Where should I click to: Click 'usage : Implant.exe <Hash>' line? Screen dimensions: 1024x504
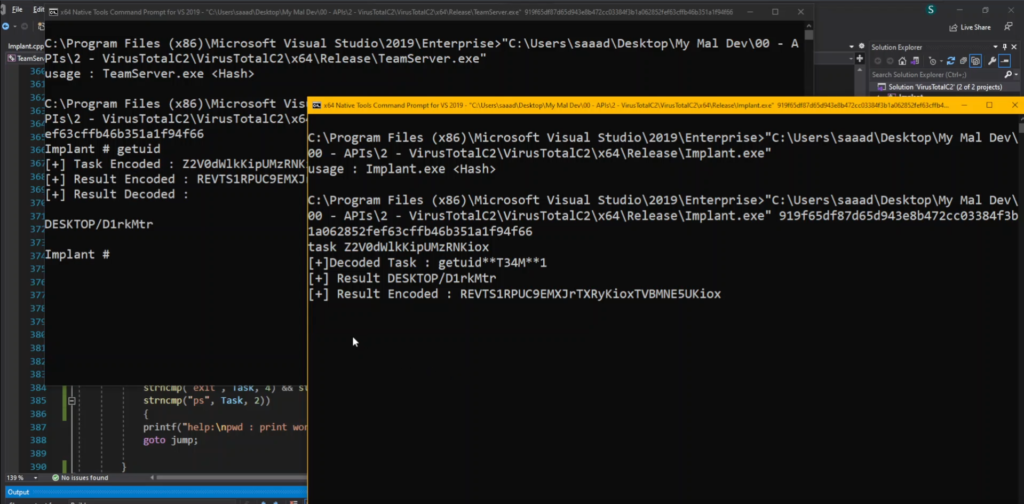[402, 169]
